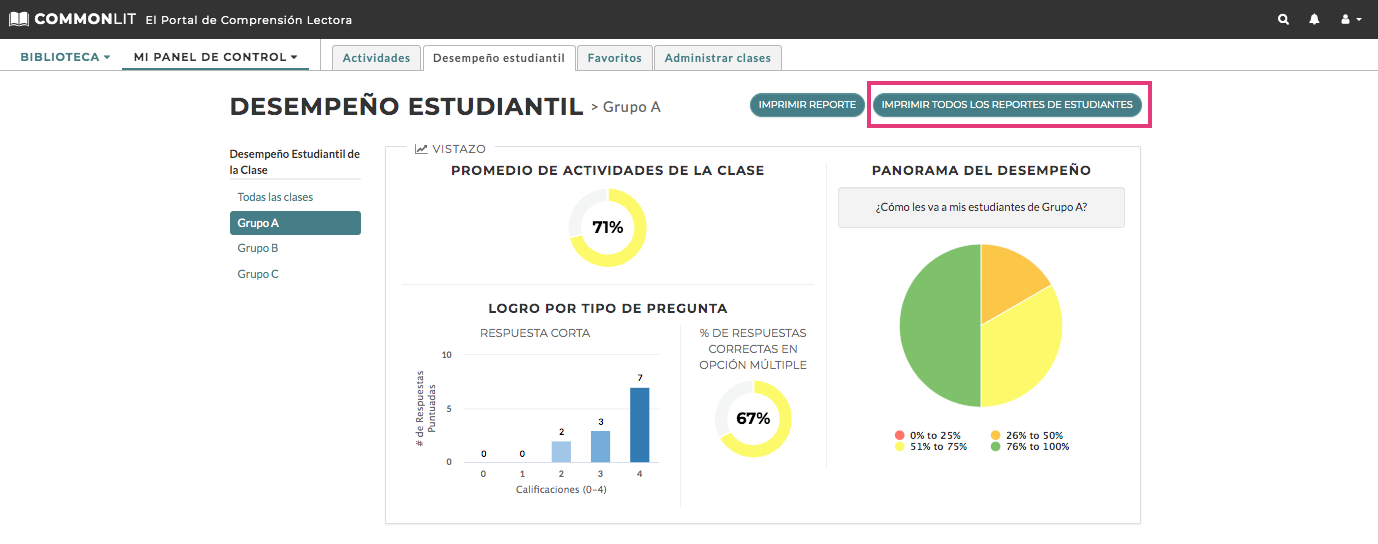Screen dimensions: 1378x544
Task: Select Grupo C in the sidebar
Action: tap(258, 274)
